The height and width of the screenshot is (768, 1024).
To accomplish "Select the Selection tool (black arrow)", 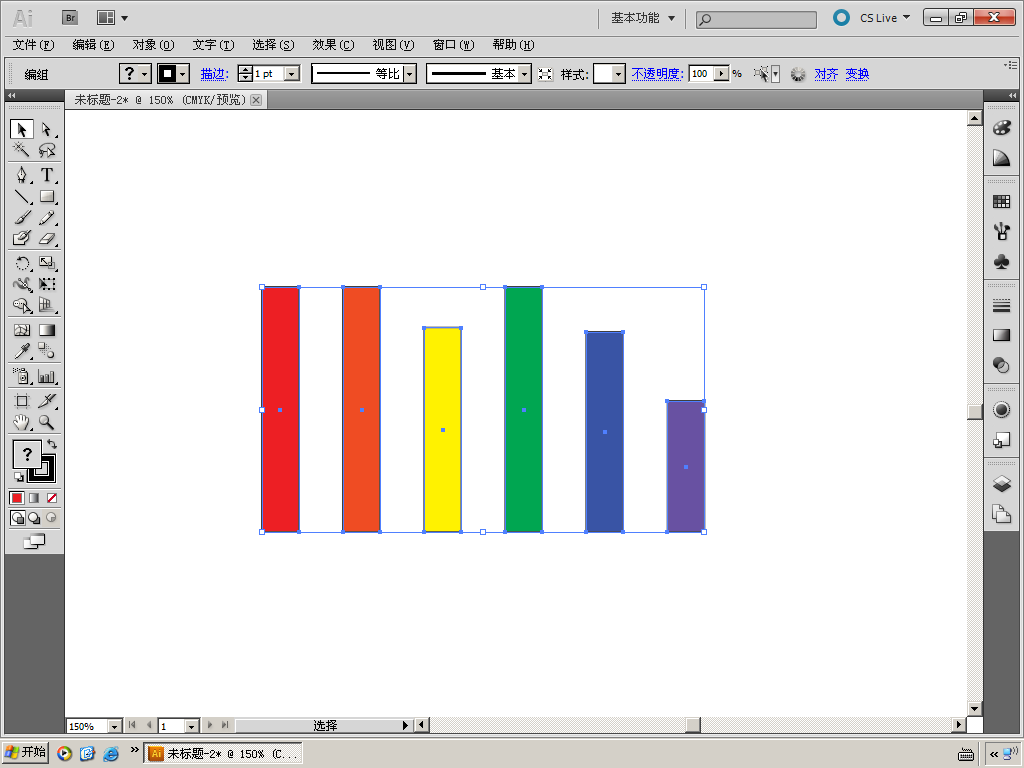I will click(22, 129).
